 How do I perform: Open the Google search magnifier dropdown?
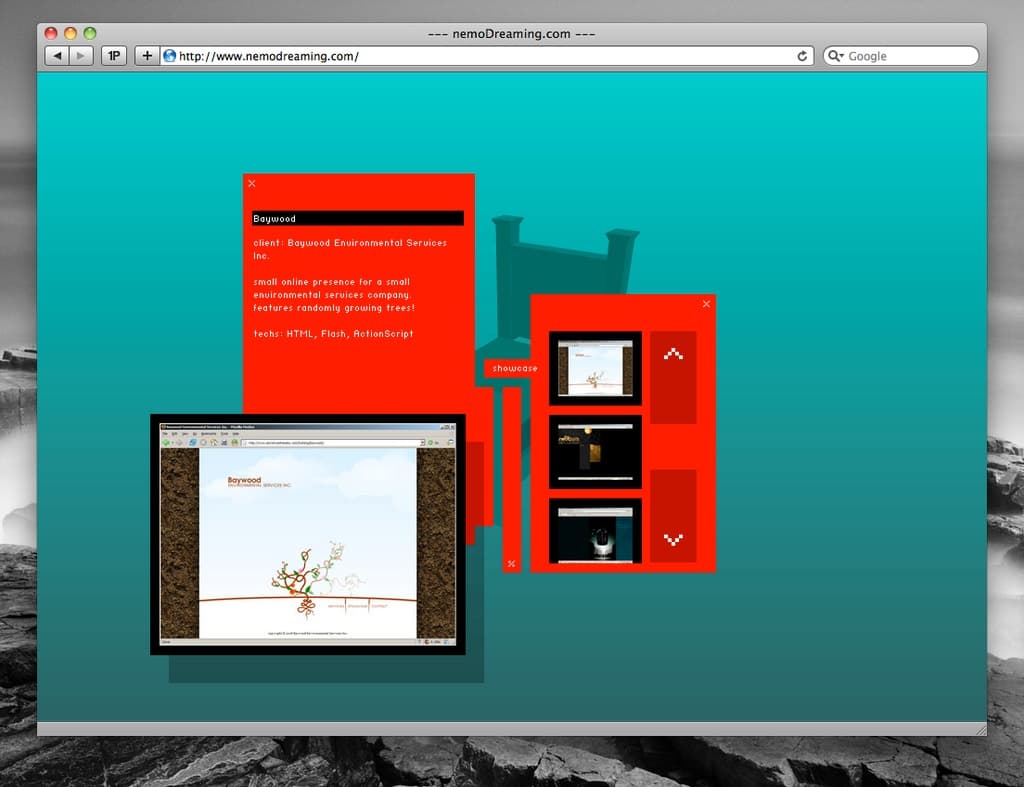(836, 56)
